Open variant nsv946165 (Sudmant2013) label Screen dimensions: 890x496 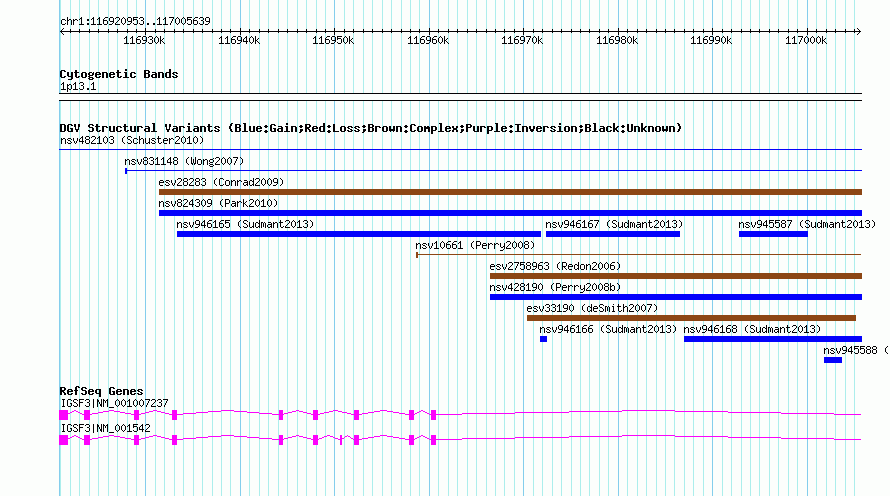coord(245,224)
